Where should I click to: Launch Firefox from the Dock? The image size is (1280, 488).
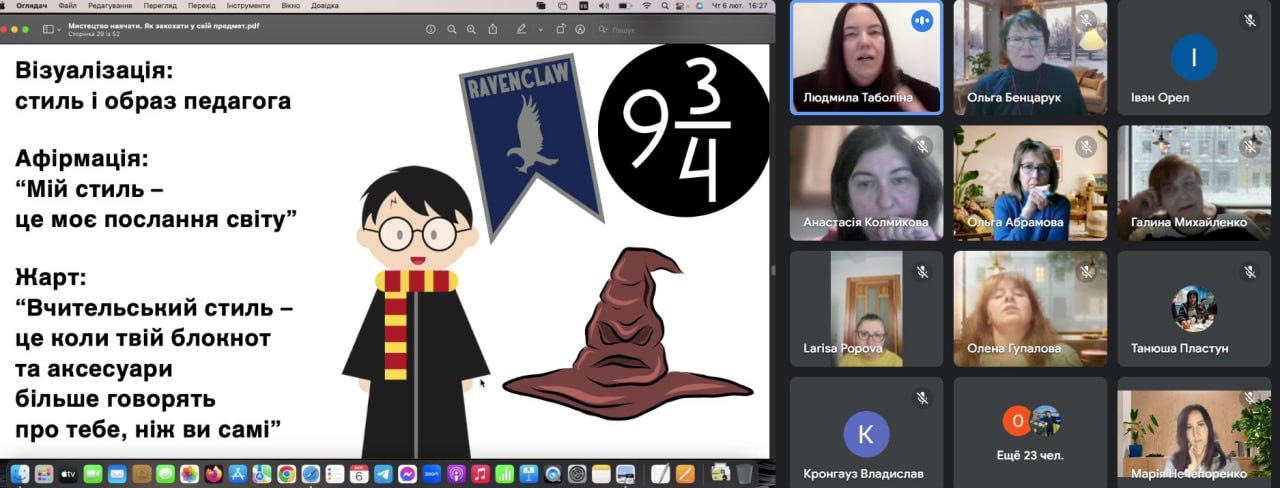click(213, 474)
